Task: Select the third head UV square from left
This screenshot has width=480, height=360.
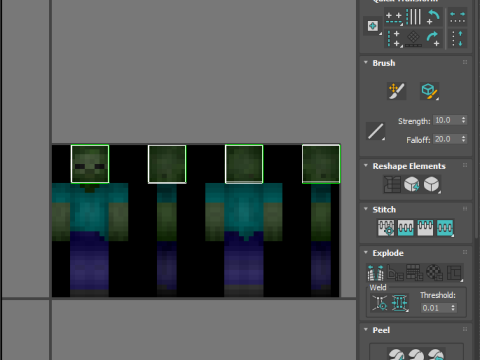Action: (244, 164)
